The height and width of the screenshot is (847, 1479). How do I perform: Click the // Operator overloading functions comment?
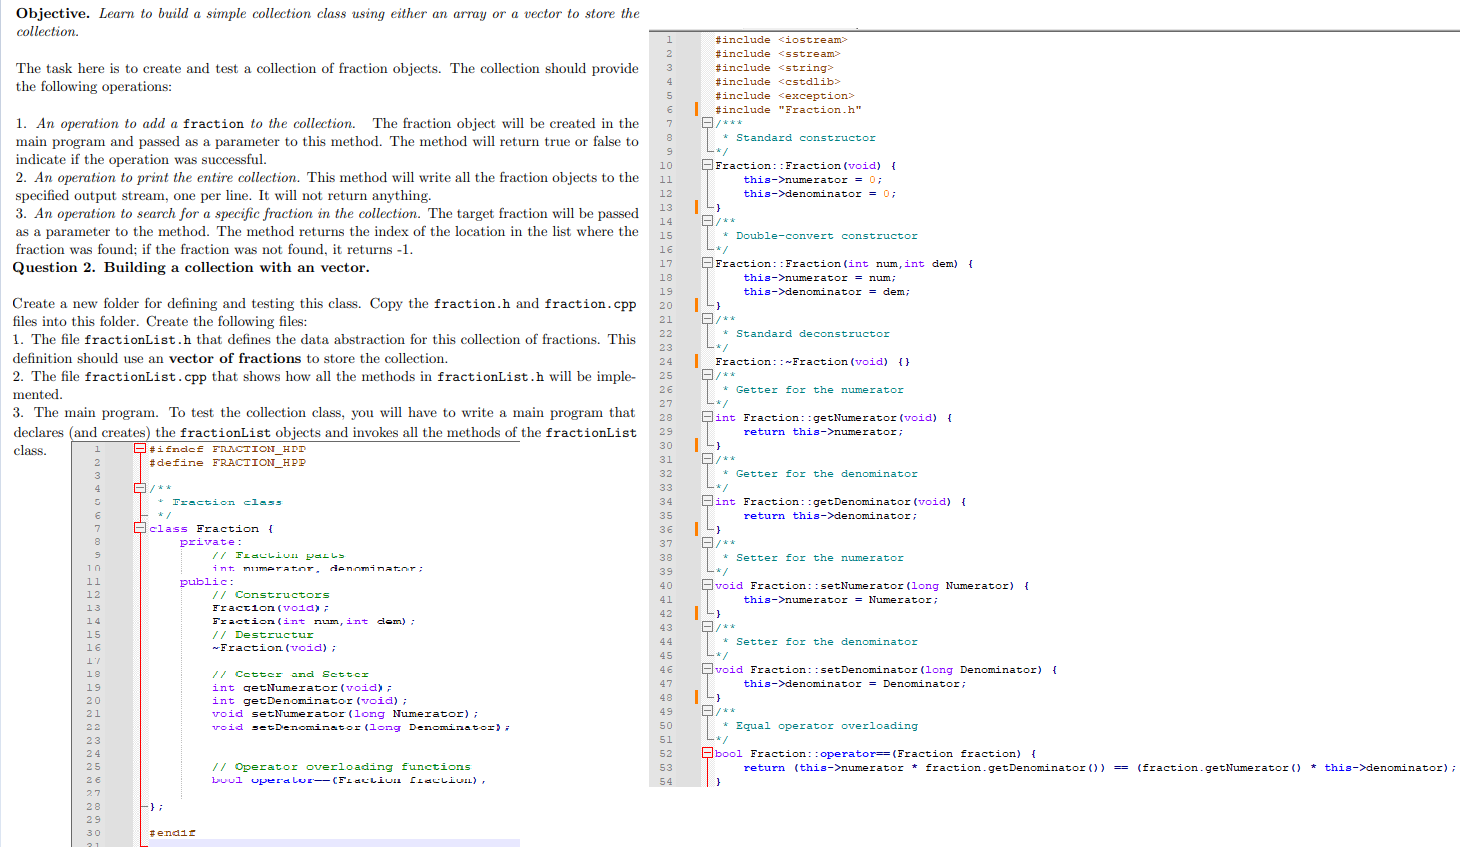(341, 767)
